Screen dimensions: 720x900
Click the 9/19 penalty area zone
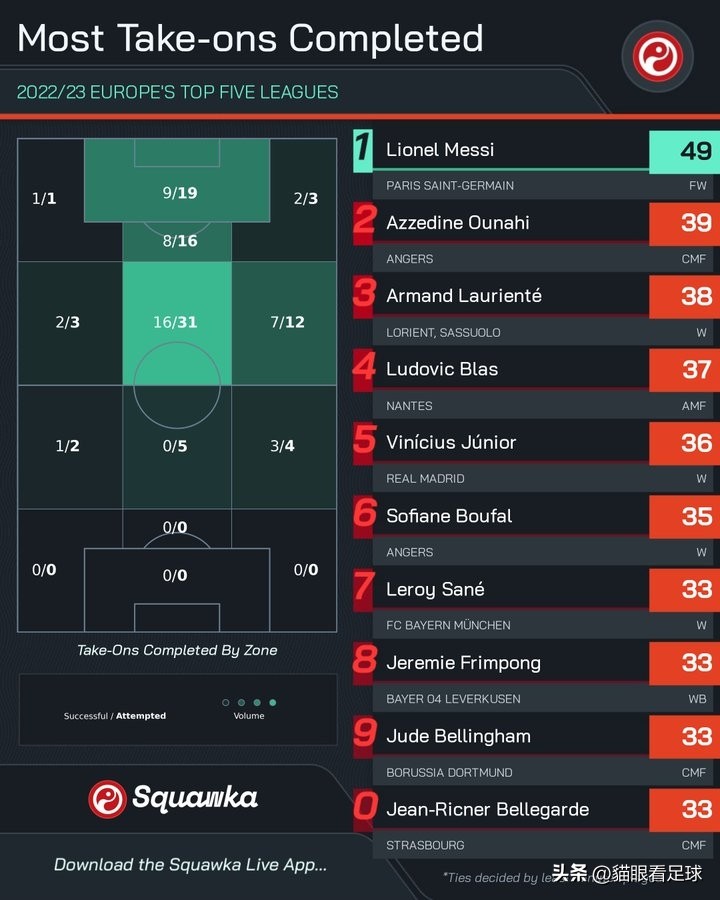click(177, 193)
